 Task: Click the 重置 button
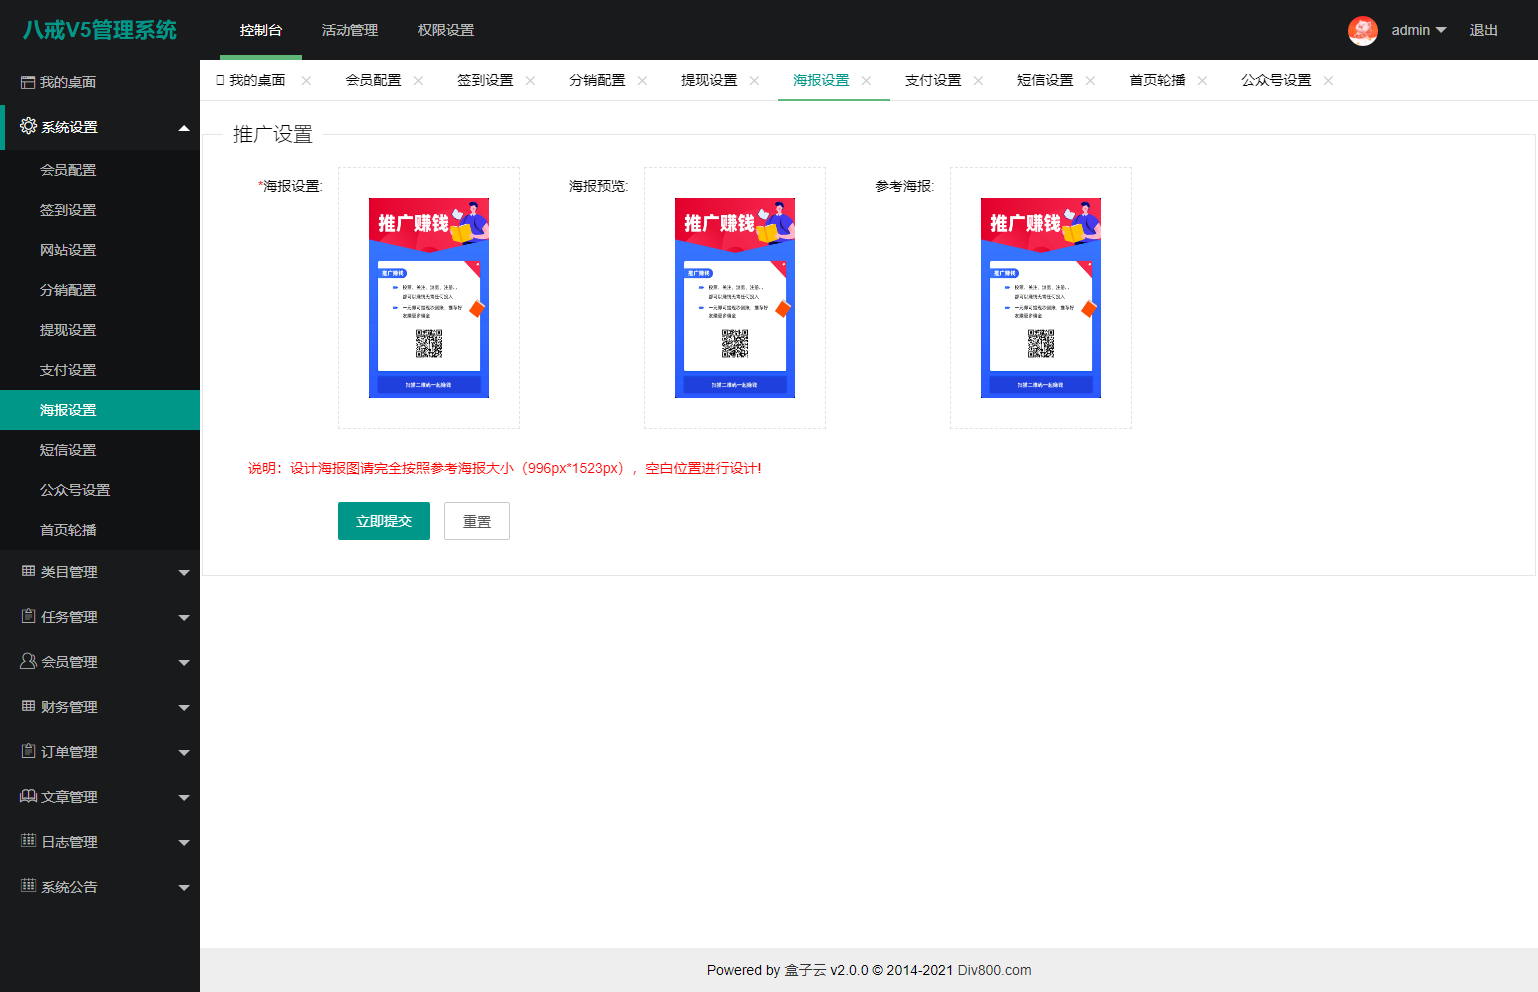[477, 521]
